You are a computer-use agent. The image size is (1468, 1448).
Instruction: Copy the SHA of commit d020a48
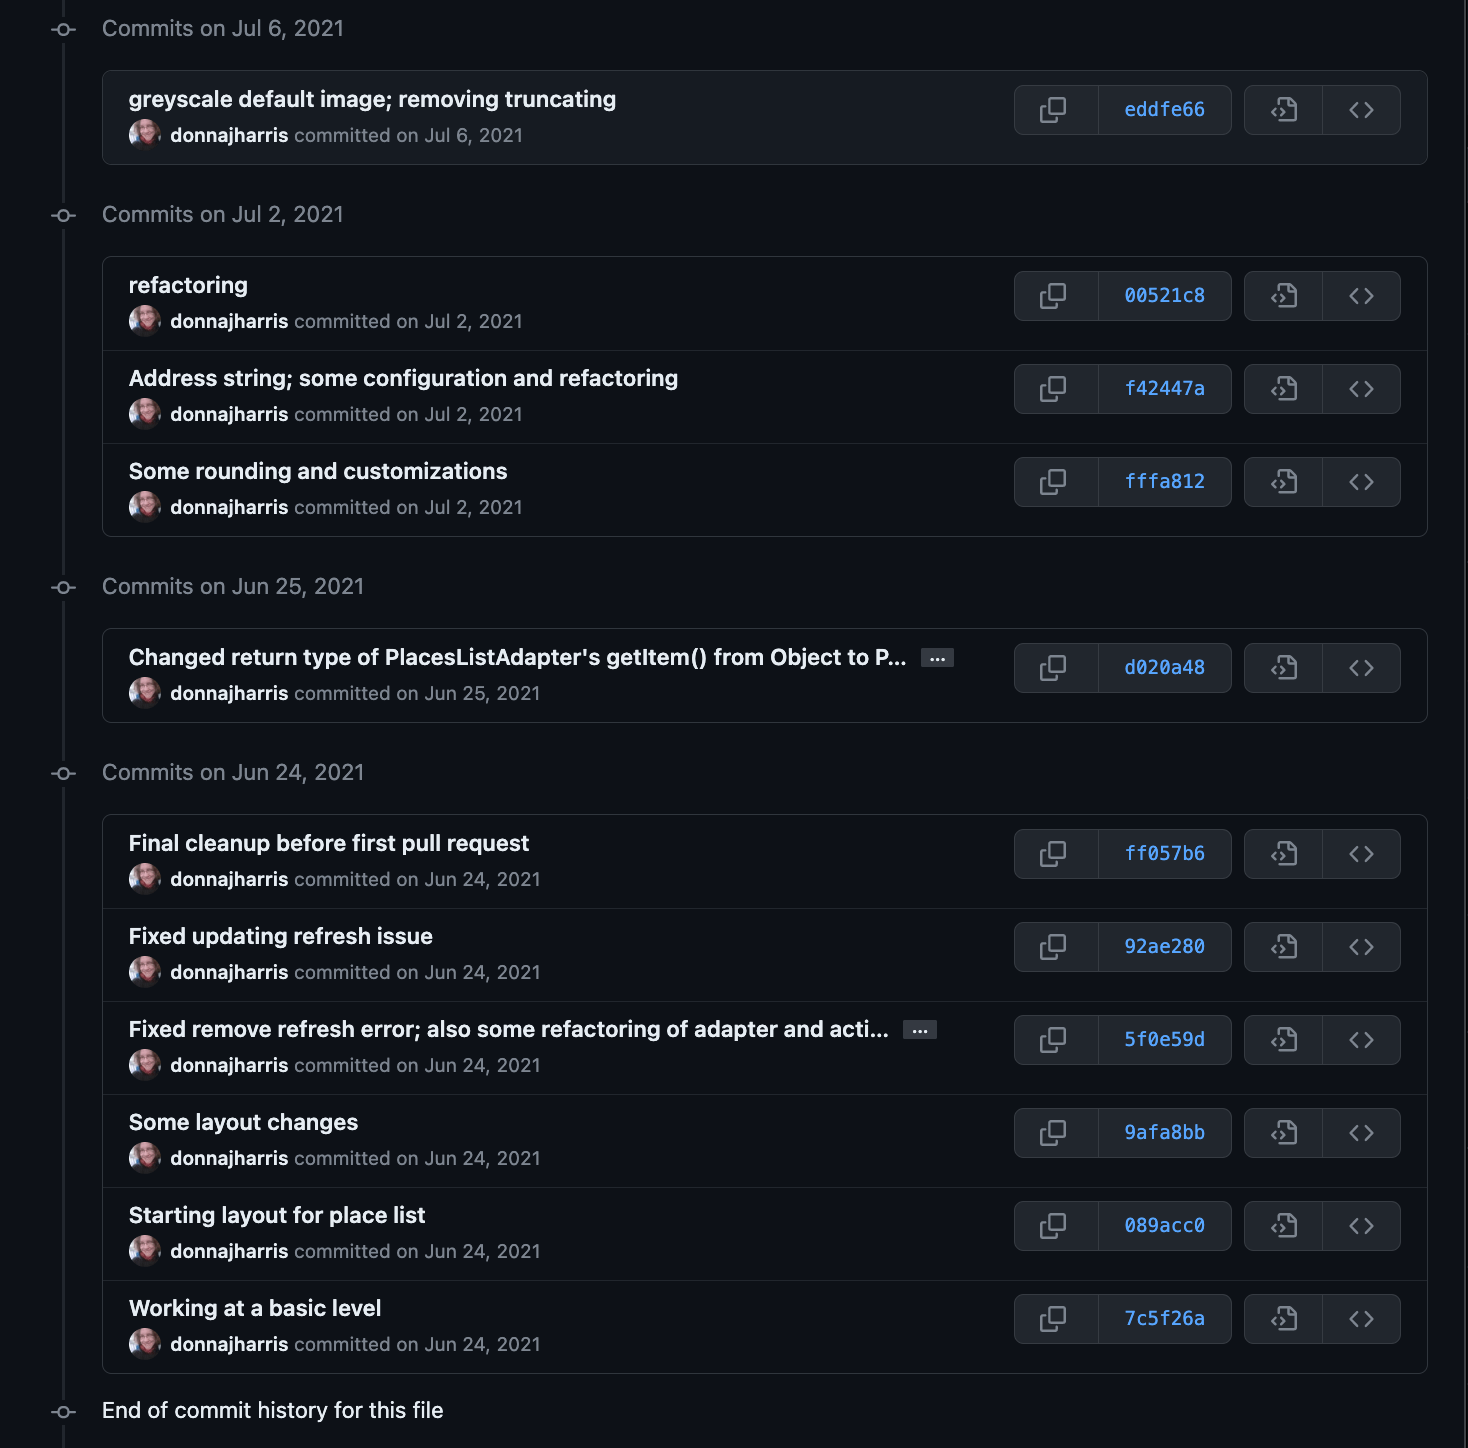point(1055,667)
